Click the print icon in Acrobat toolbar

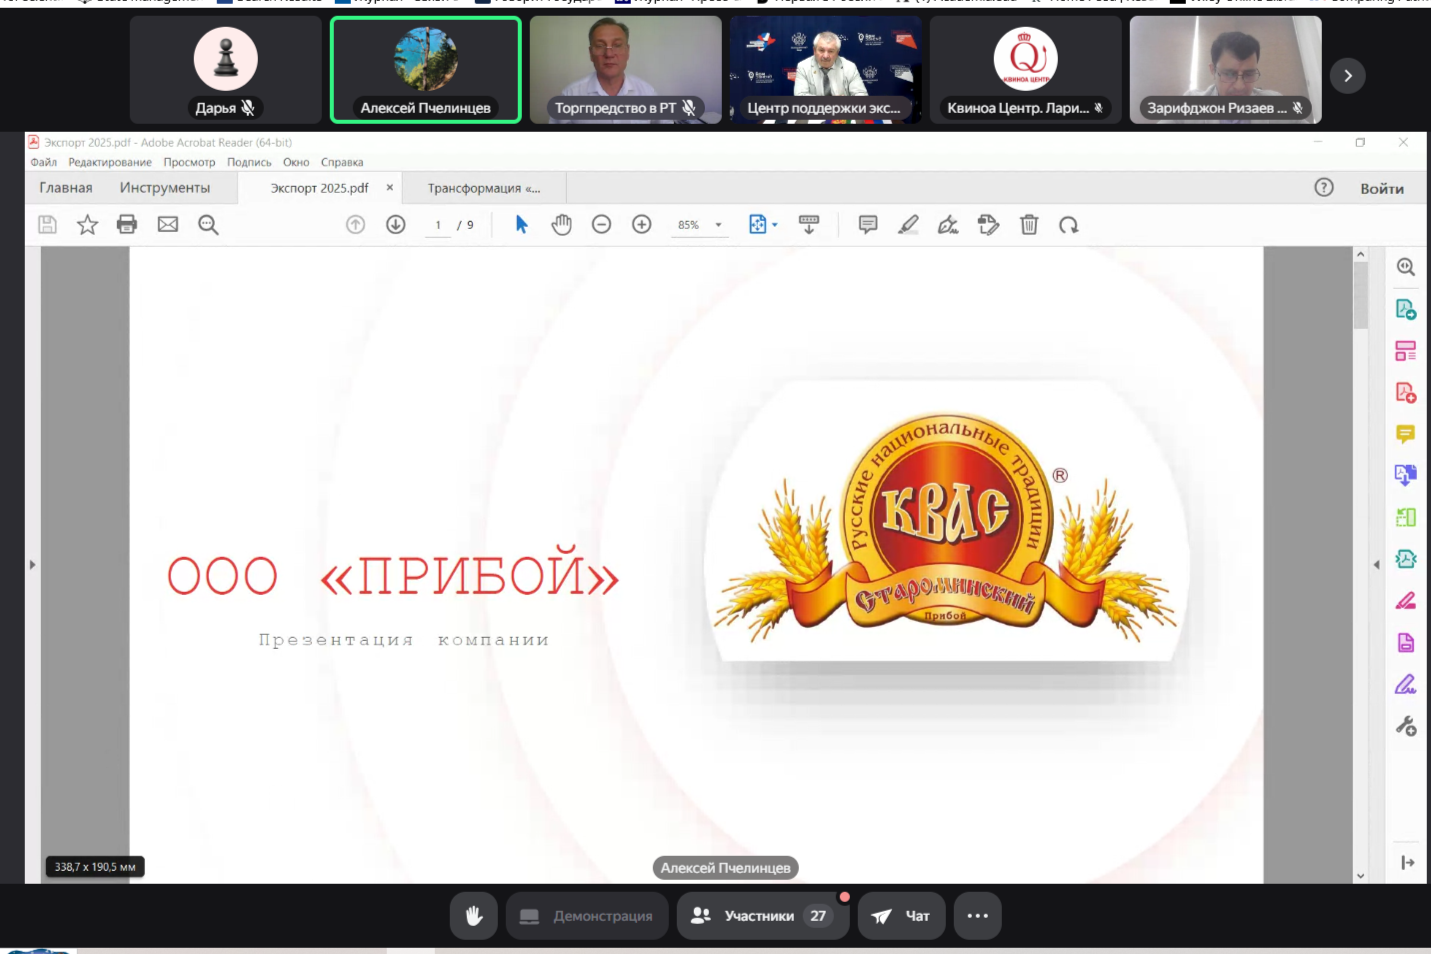click(127, 225)
